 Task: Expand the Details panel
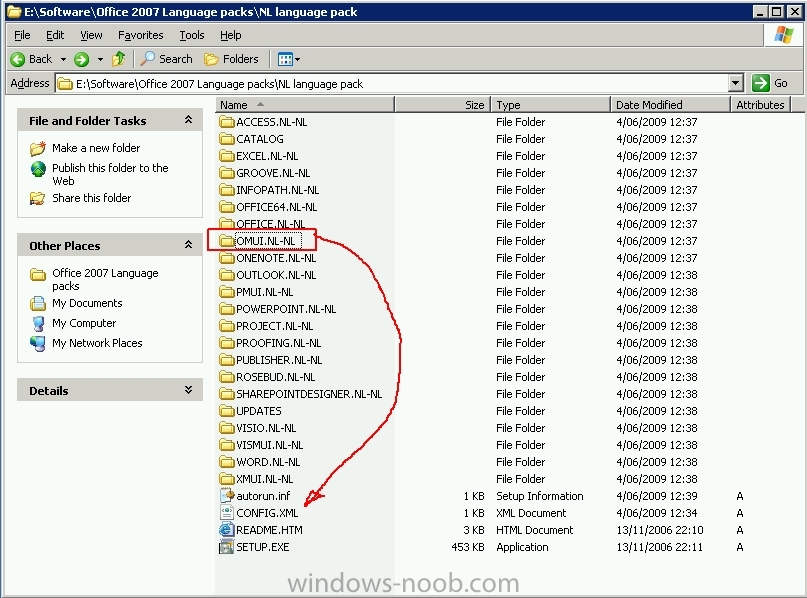[x=188, y=390]
